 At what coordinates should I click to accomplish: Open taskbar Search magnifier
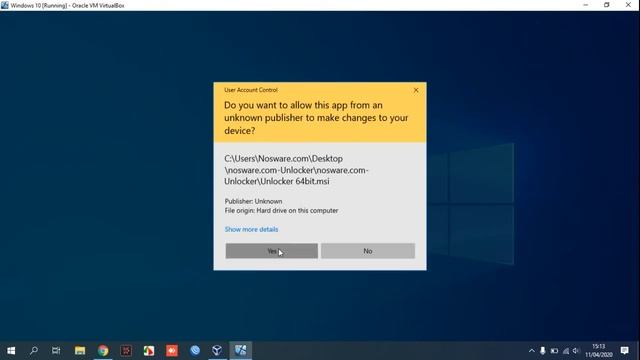click(x=34, y=351)
